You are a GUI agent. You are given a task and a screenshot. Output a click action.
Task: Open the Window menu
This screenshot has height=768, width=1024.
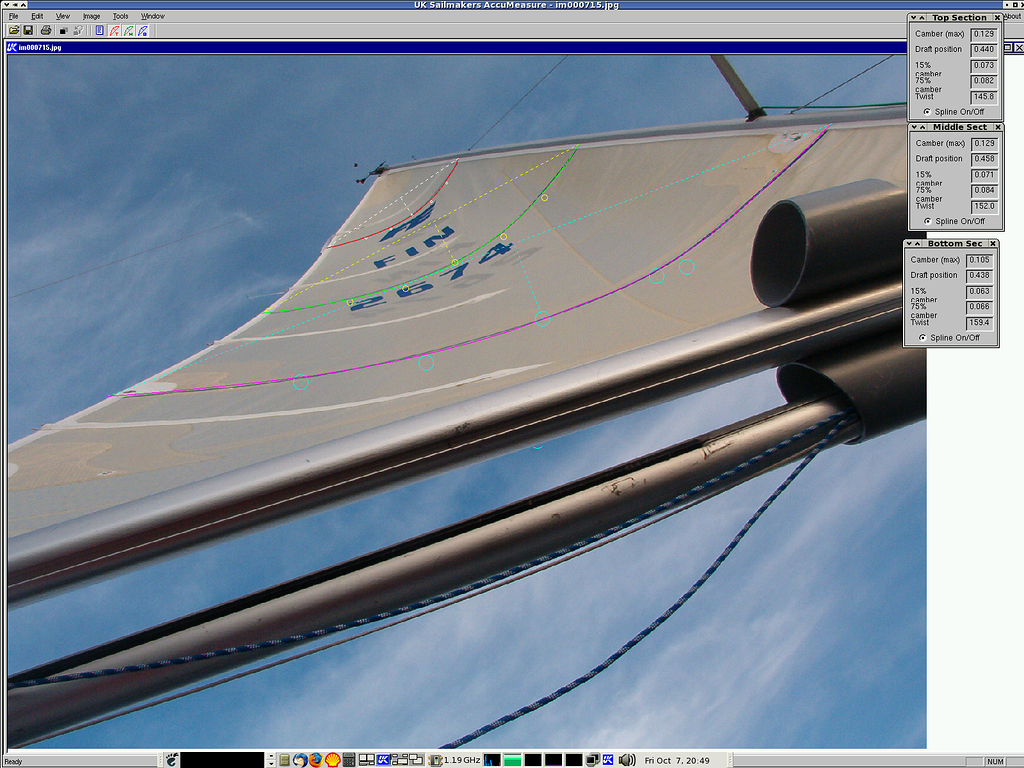tap(153, 16)
